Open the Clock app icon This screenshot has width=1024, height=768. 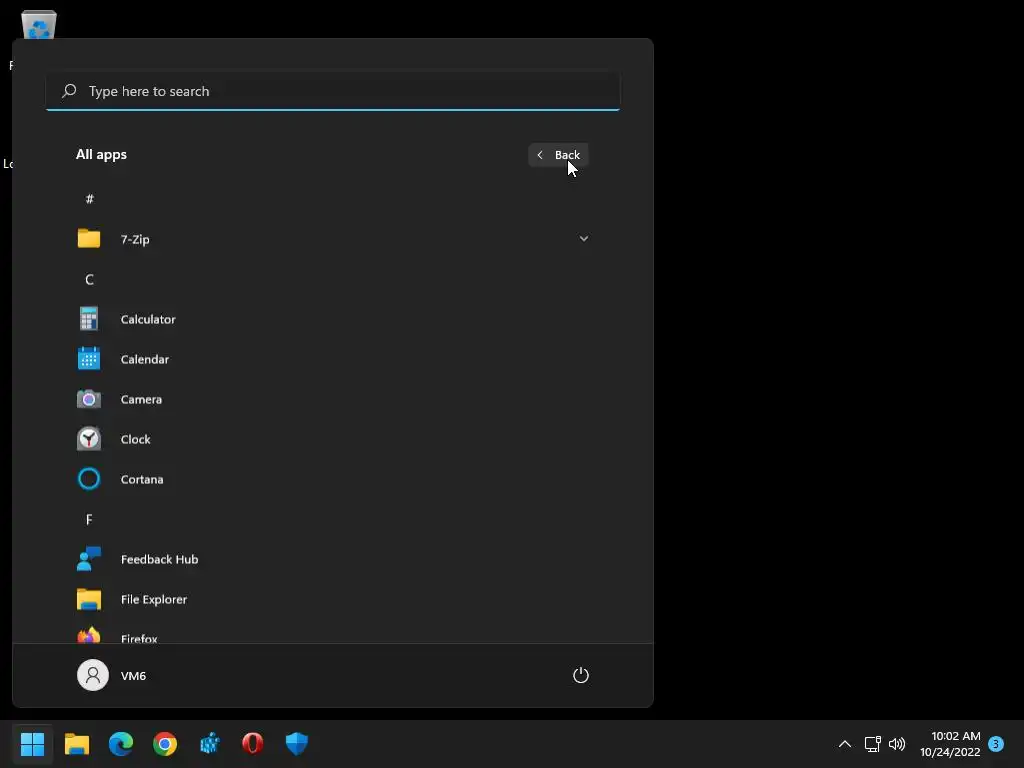pyautogui.click(x=89, y=439)
